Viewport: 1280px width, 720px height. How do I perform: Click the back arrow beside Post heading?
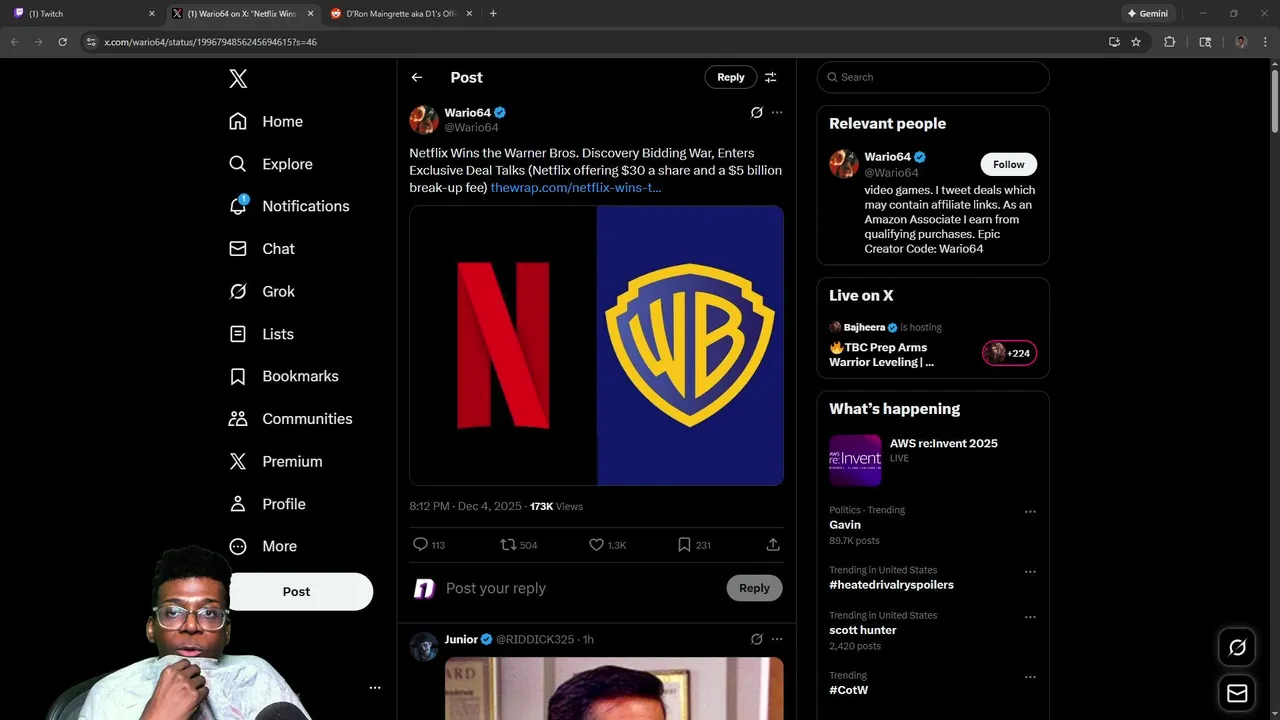coord(417,77)
